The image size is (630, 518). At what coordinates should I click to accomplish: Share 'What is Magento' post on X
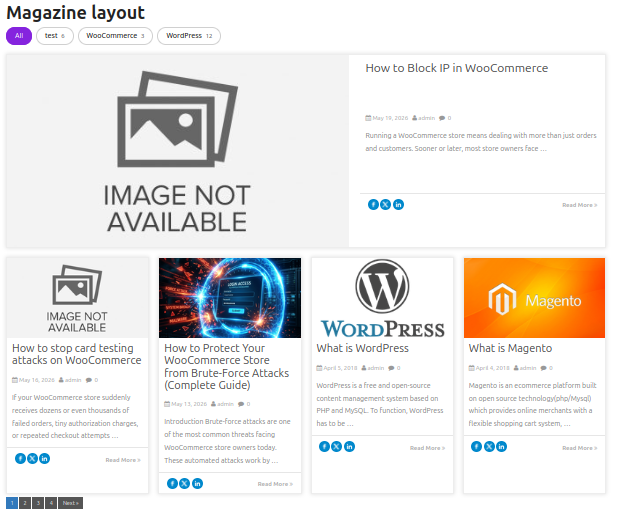[489, 446]
